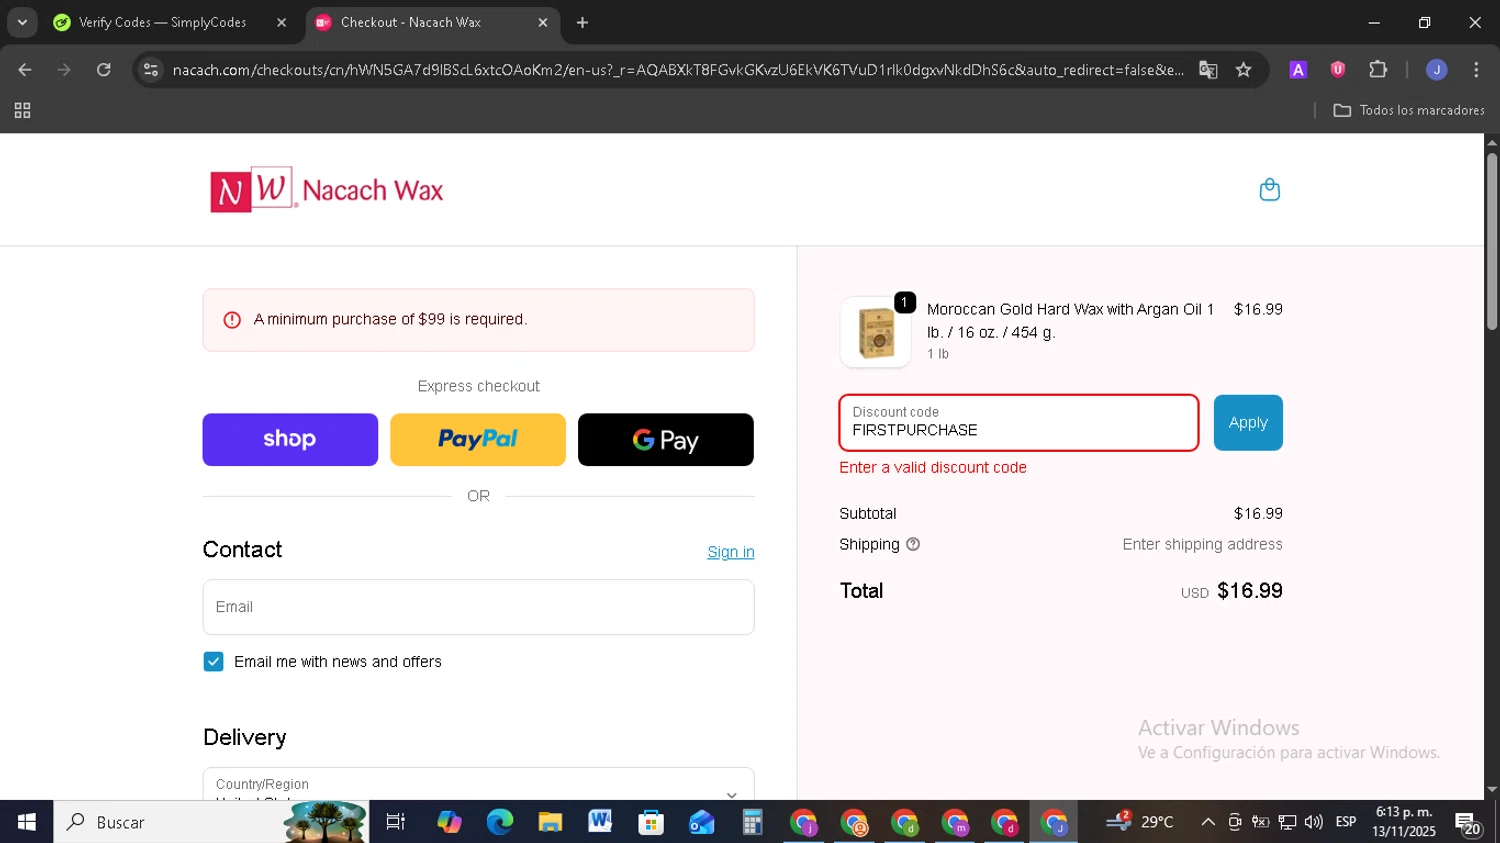Open the purple A extension icon
Image resolution: width=1500 pixels, height=843 pixels.
point(1298,70)
